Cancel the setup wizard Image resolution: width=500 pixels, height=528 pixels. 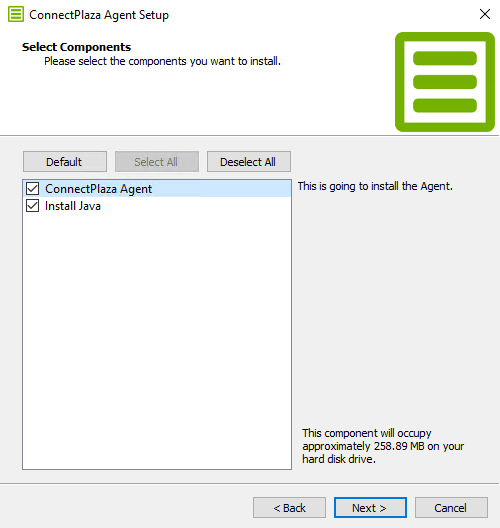click(451, 507)
